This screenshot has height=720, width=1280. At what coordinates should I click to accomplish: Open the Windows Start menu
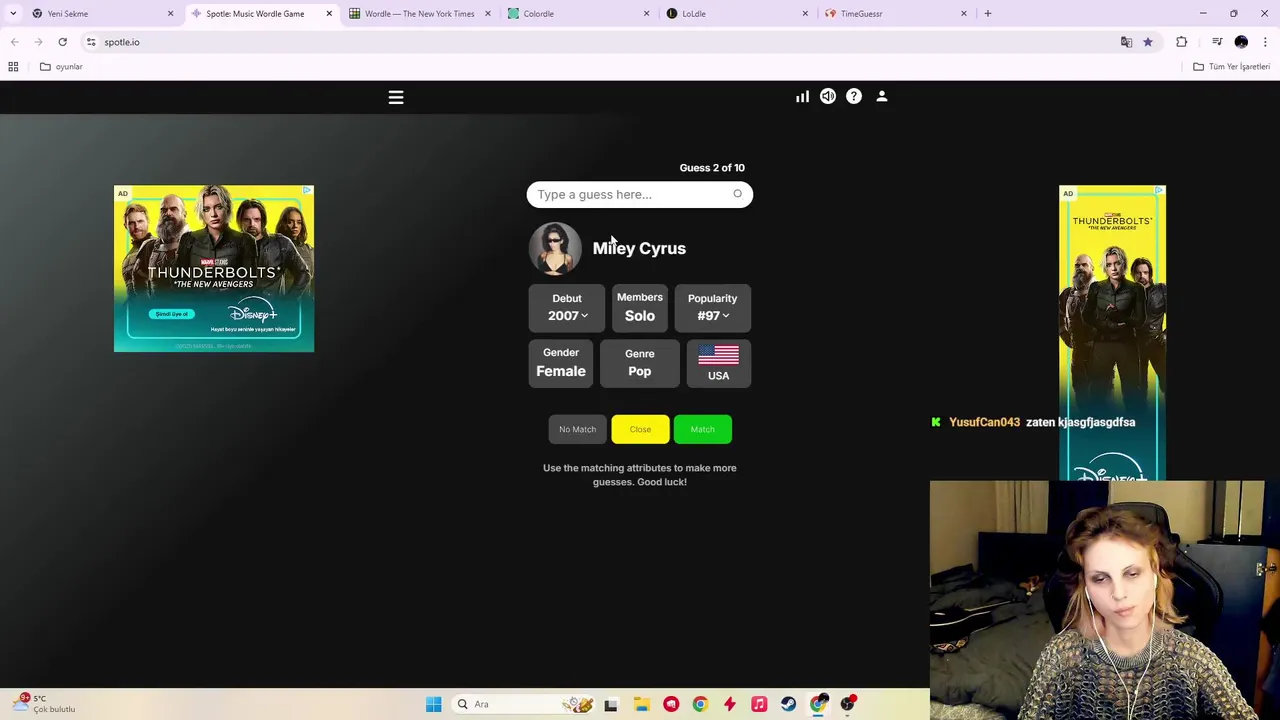(433, 704)
